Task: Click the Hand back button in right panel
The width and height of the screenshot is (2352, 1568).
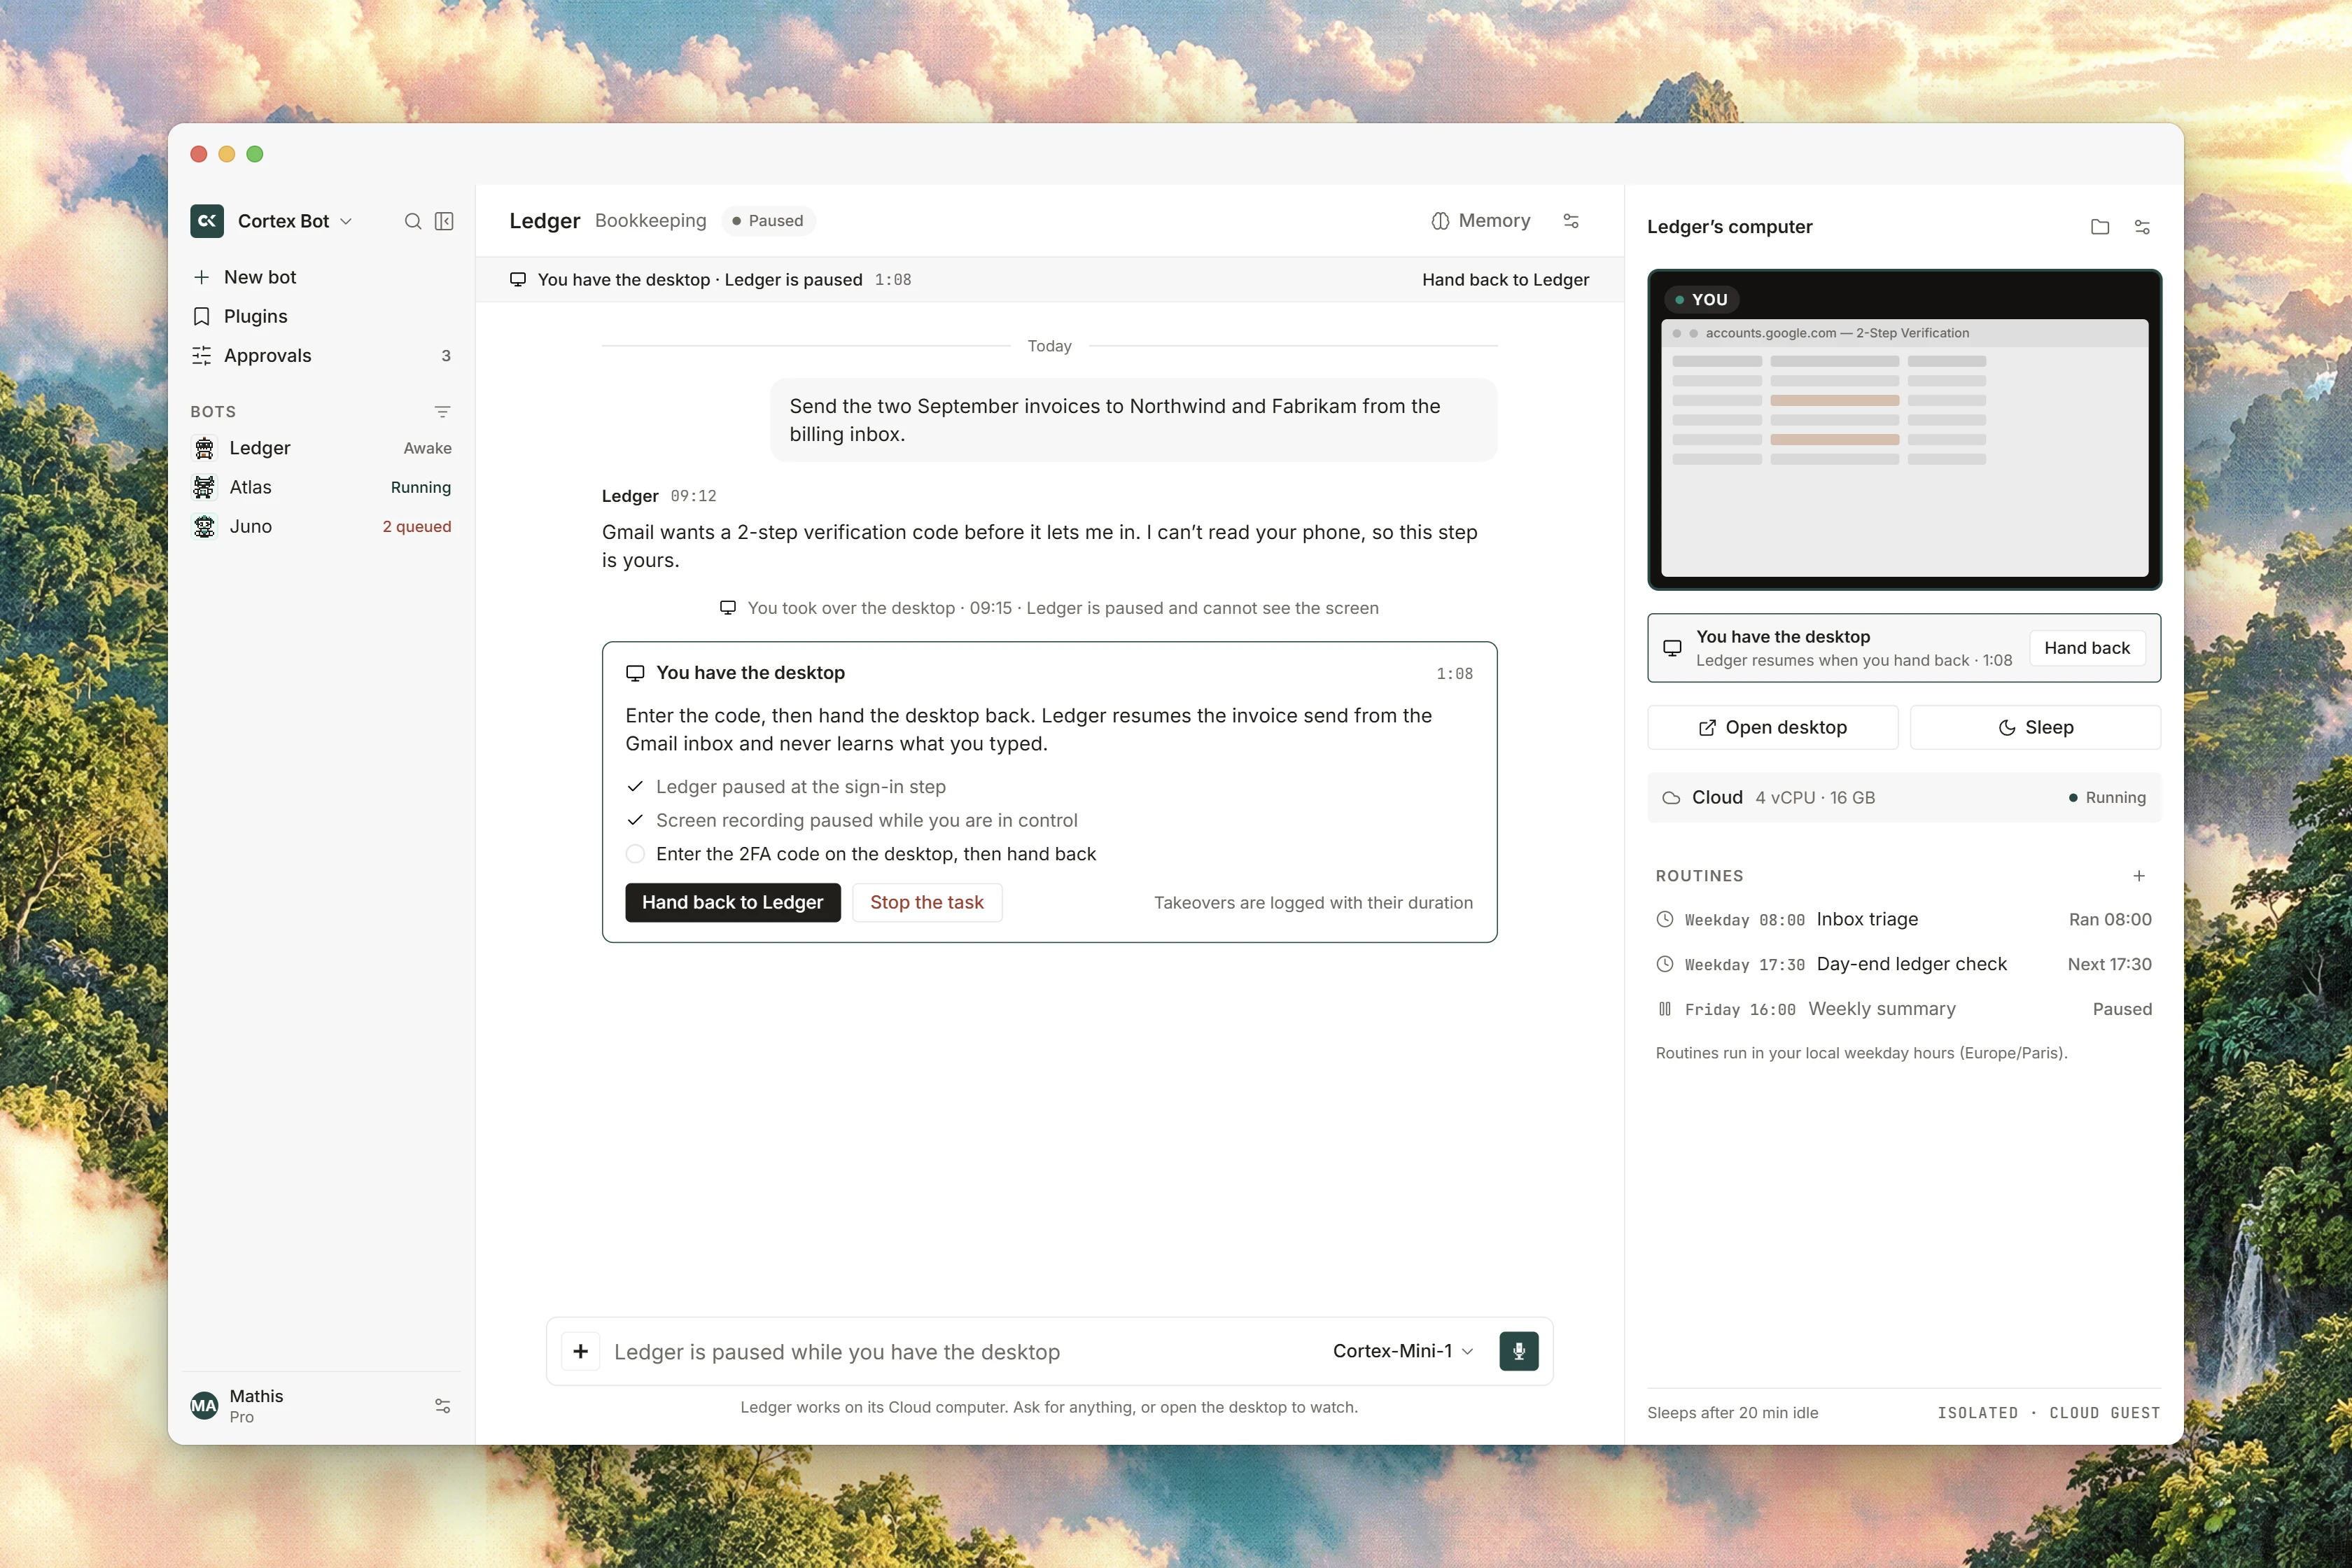Action: (x=2087, y=648)
